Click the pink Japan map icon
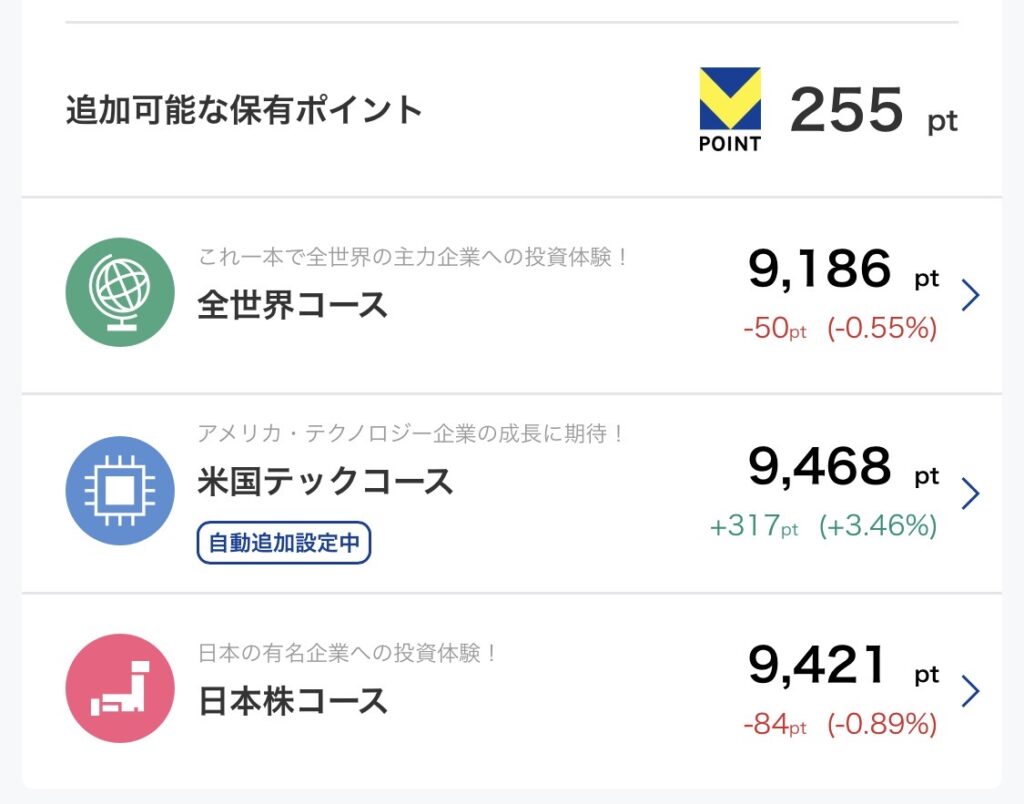The image size is (1024, 804). [x=120, y=688]
